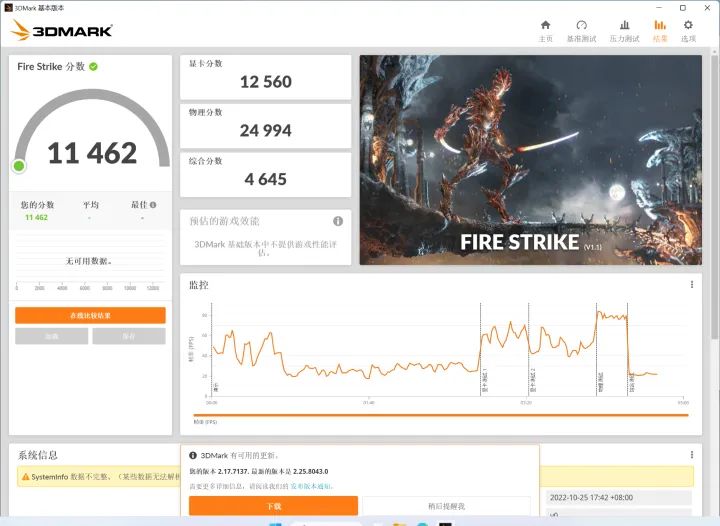The width and height of the screenshot is (720, 526).
Task: Click the greyed 加载 button
Action: point(51,336)
